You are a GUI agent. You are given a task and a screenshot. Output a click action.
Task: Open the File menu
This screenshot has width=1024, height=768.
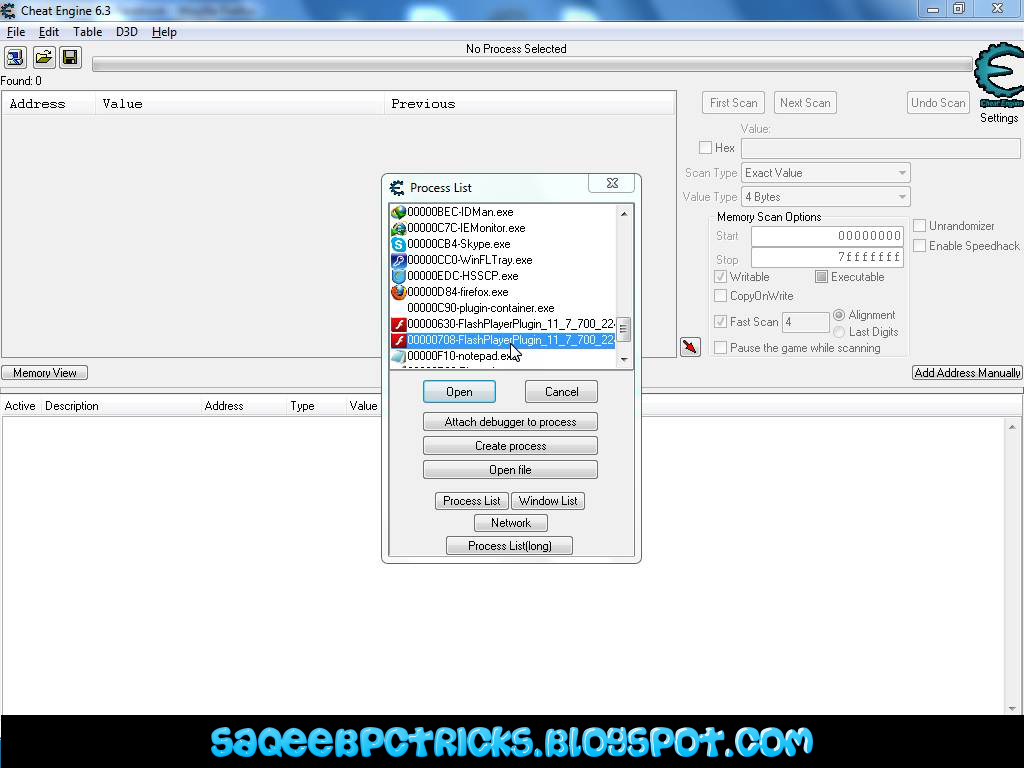(x=16, y=32)
